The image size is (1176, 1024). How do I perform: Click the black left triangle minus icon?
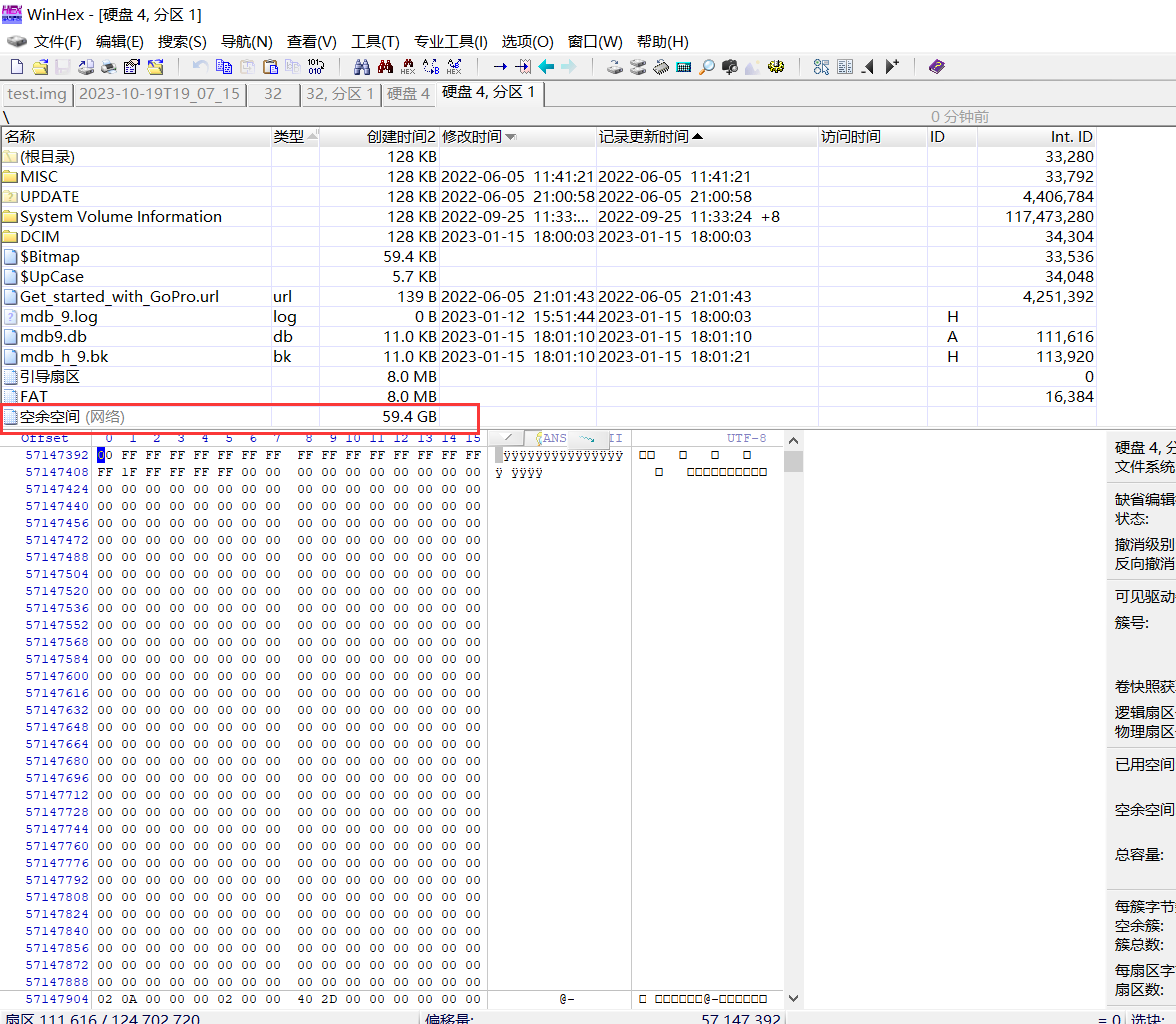868,67
